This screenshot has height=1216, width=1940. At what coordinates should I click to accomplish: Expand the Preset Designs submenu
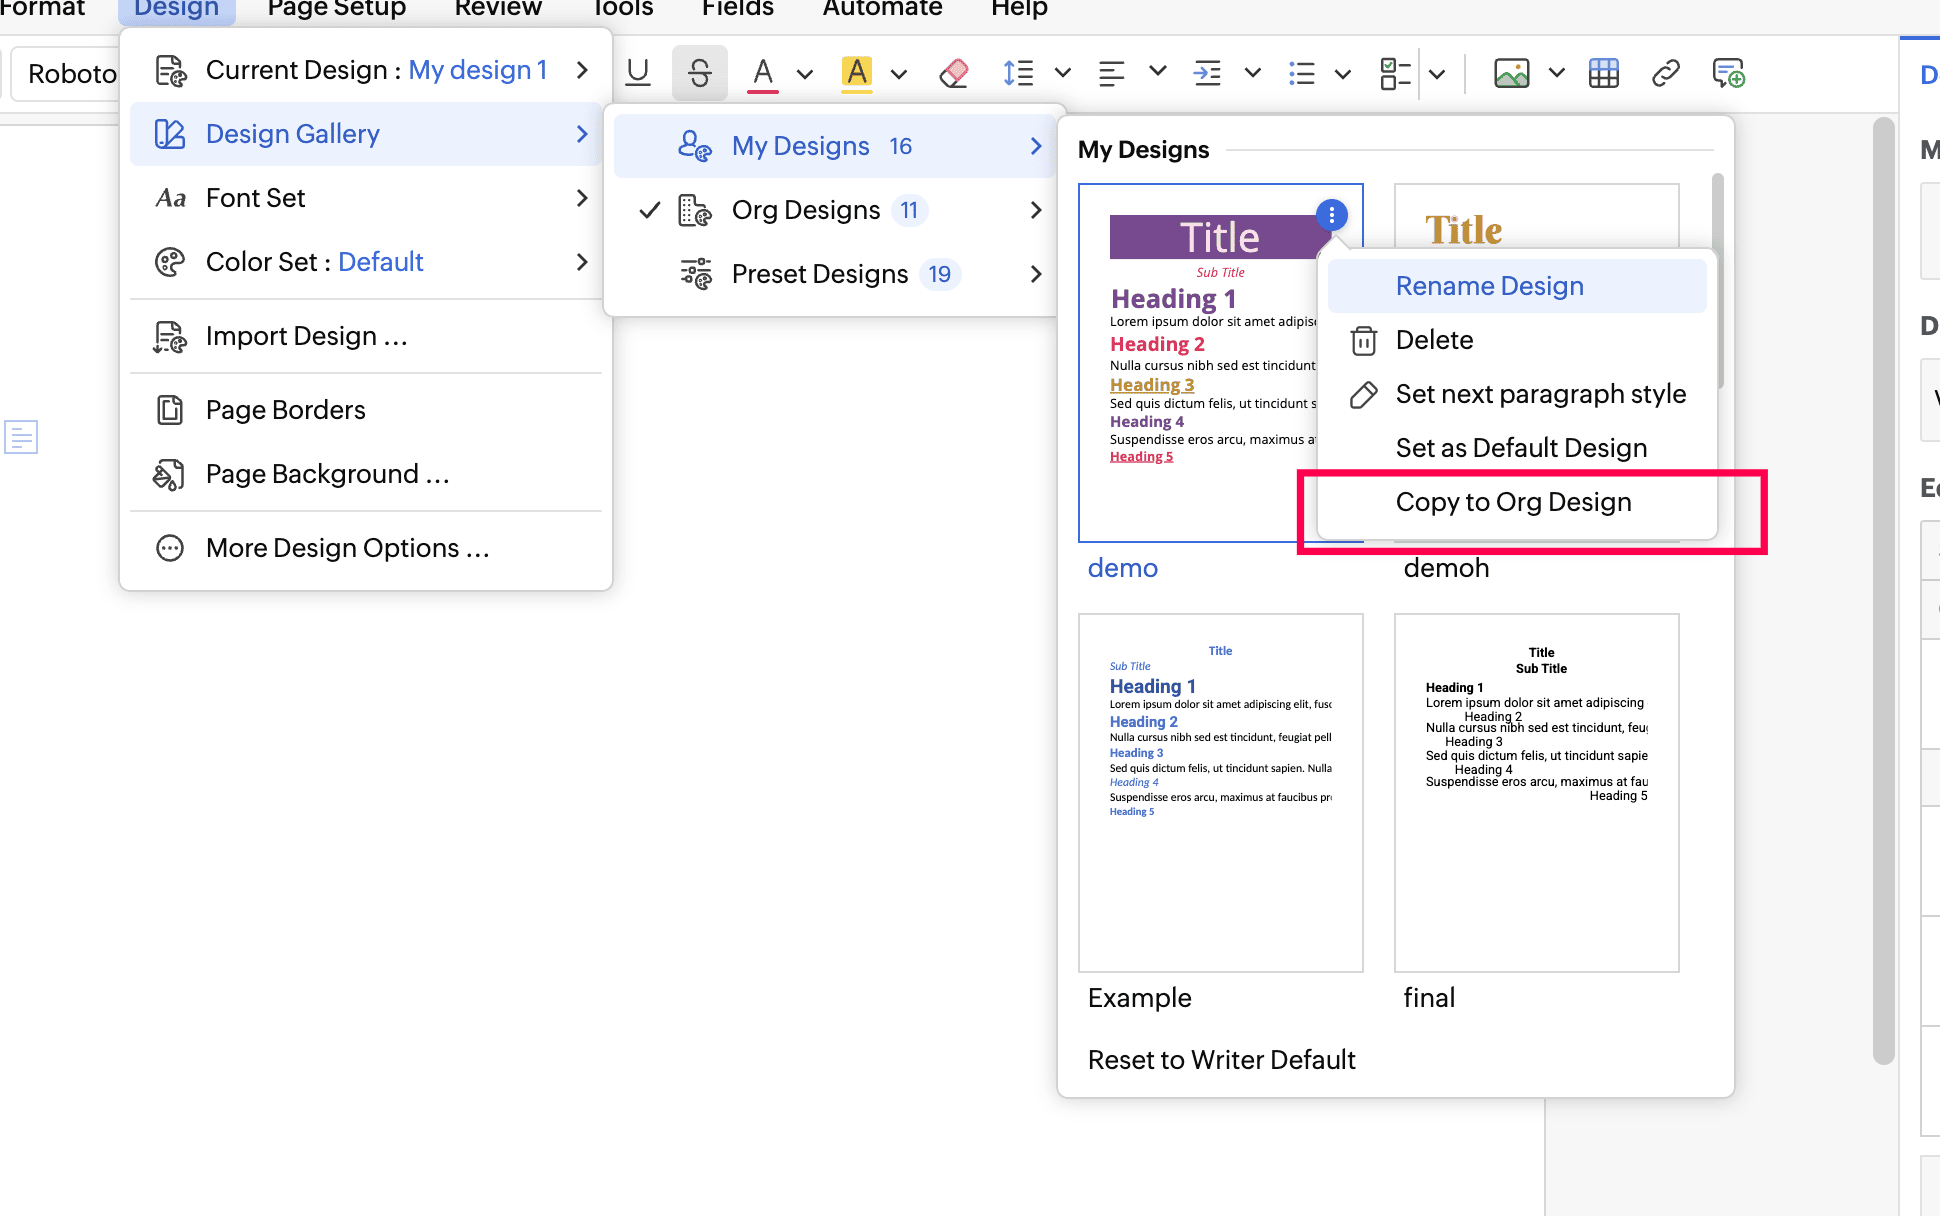820,274
